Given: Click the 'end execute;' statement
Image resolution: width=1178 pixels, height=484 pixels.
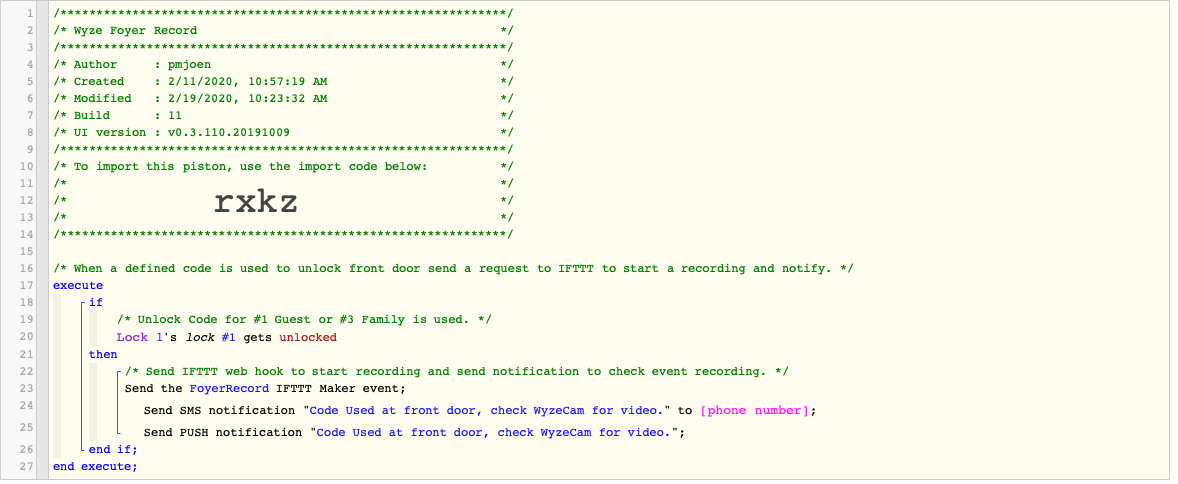Looking at the screenshot, I should point(95,467).
